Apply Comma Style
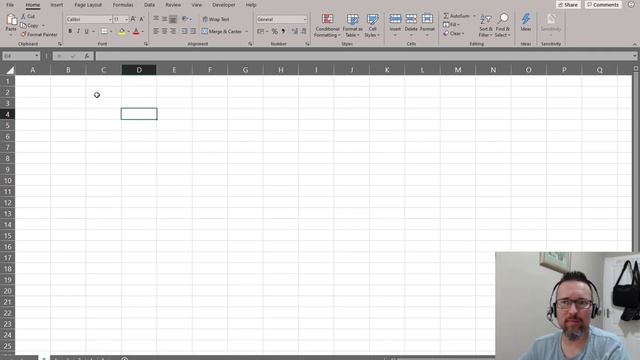640x360 pixels. point(283,31)
